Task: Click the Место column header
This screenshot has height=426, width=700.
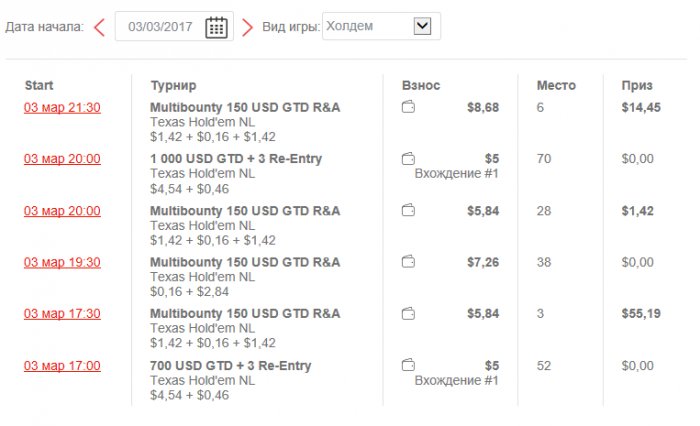Action: click(556, 85)
